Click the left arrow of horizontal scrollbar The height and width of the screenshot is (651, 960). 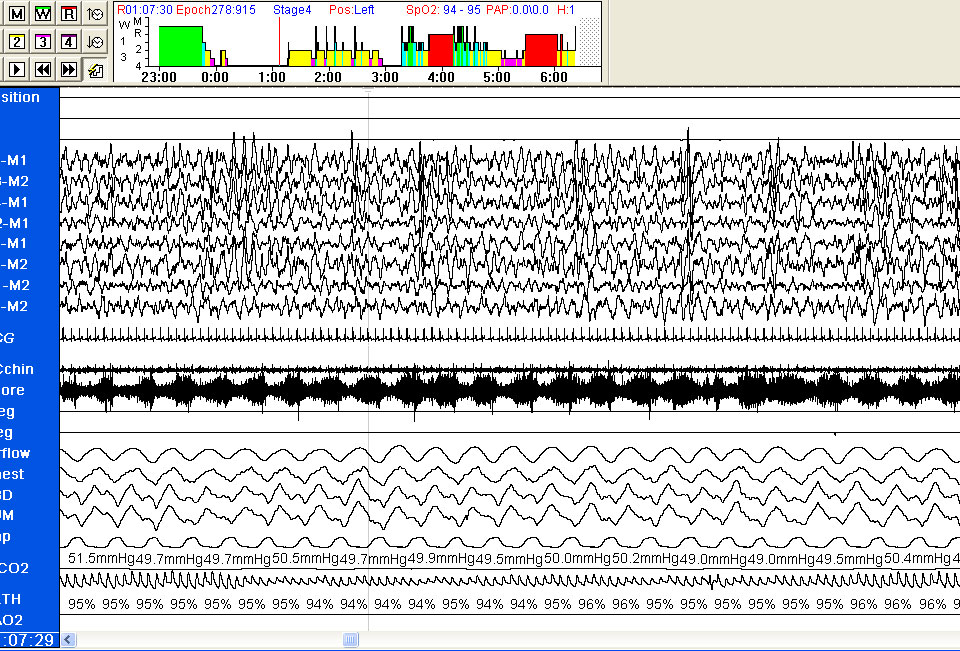(x=67, y=639)
